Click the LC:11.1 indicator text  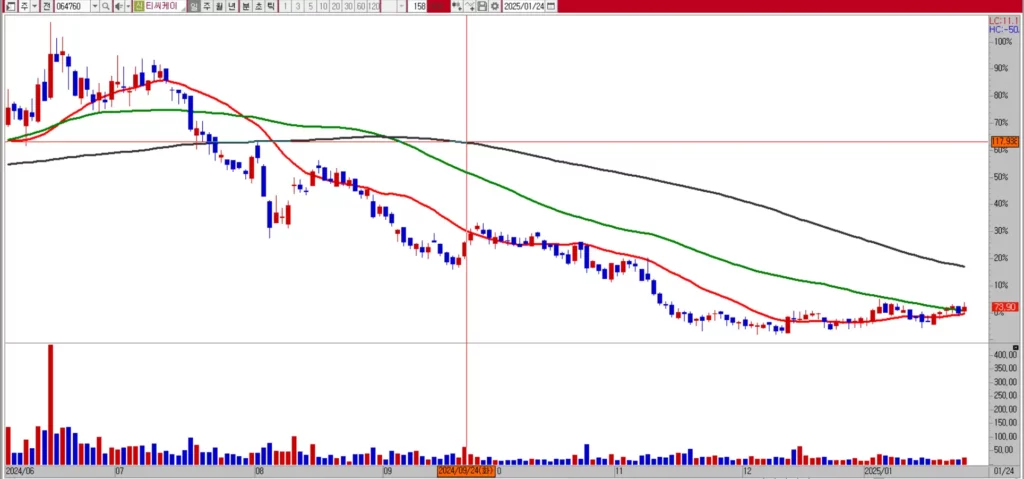pyautogui.click(x=1004, y=21)
